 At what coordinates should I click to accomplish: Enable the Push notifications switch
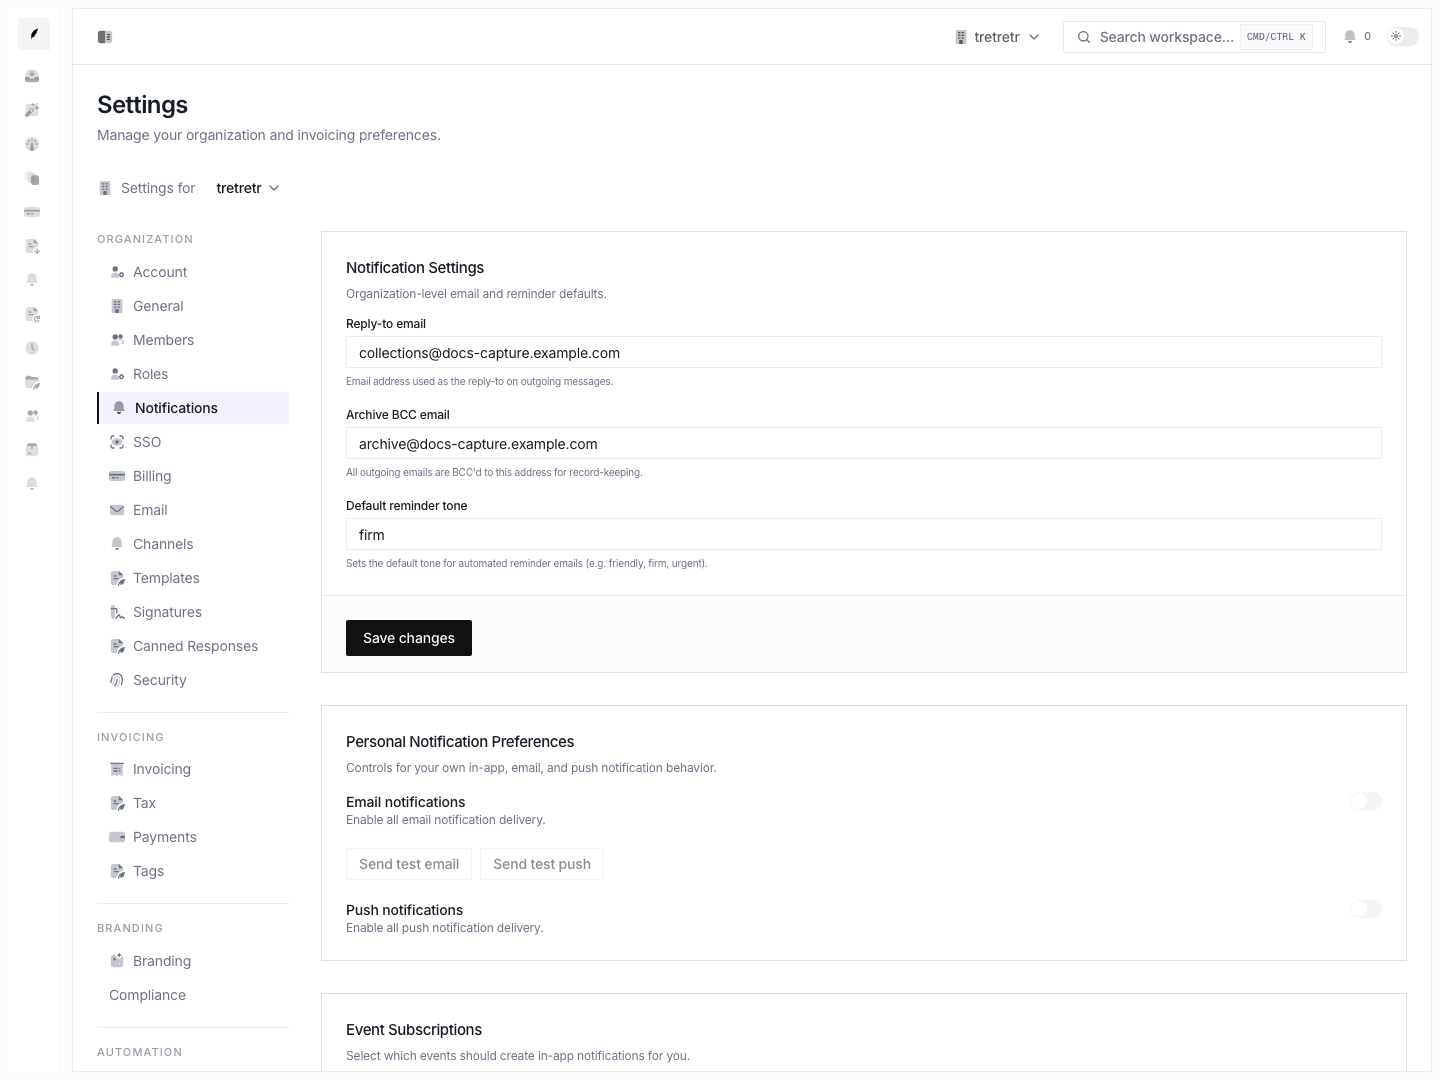[x=1366, y=909]
